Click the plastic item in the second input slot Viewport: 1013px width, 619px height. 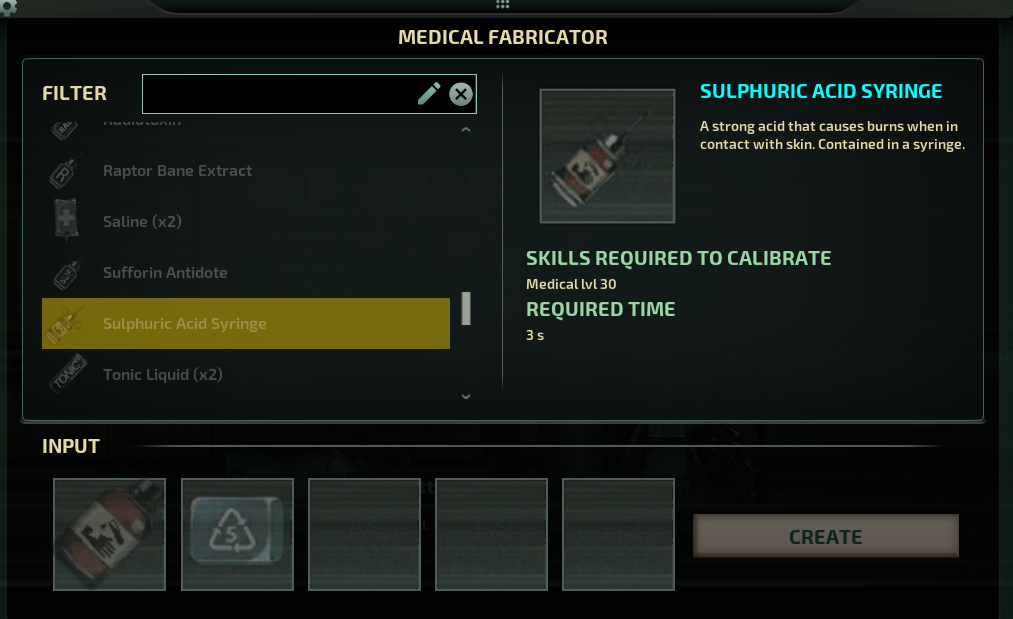237,534
